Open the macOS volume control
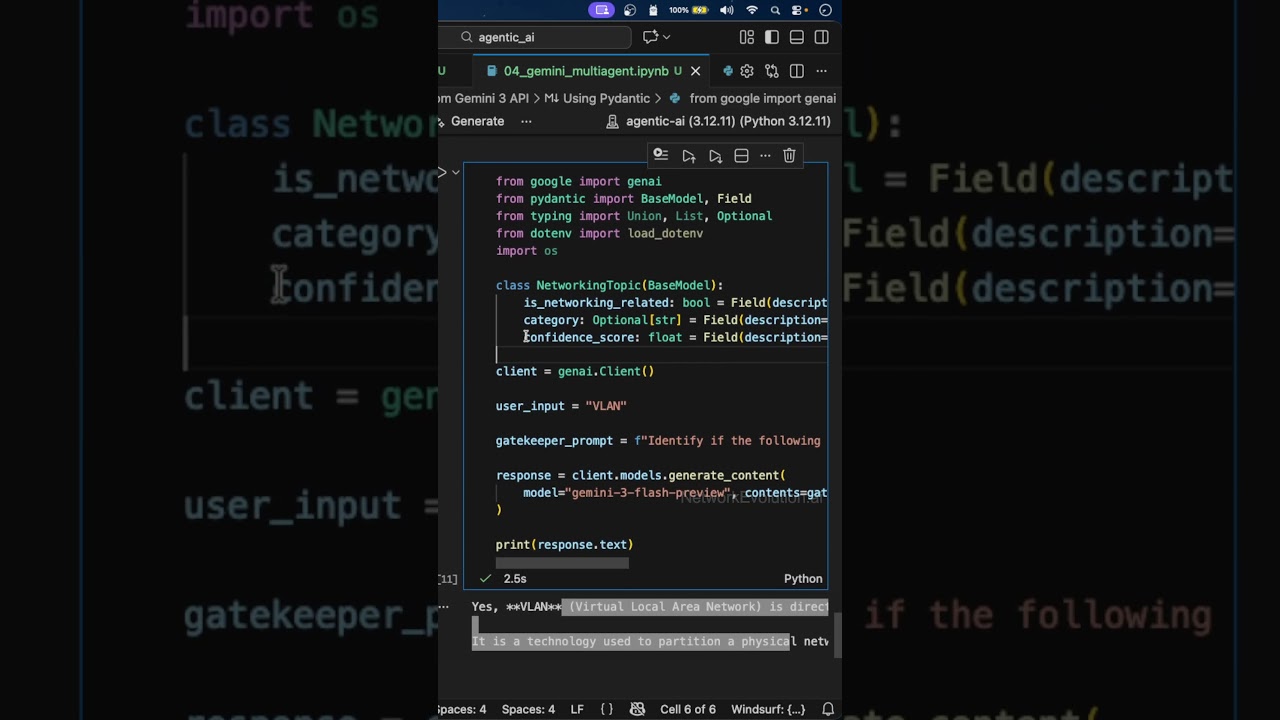Image resolution: width=1280 pixels, height=720 pixels. 727,10
